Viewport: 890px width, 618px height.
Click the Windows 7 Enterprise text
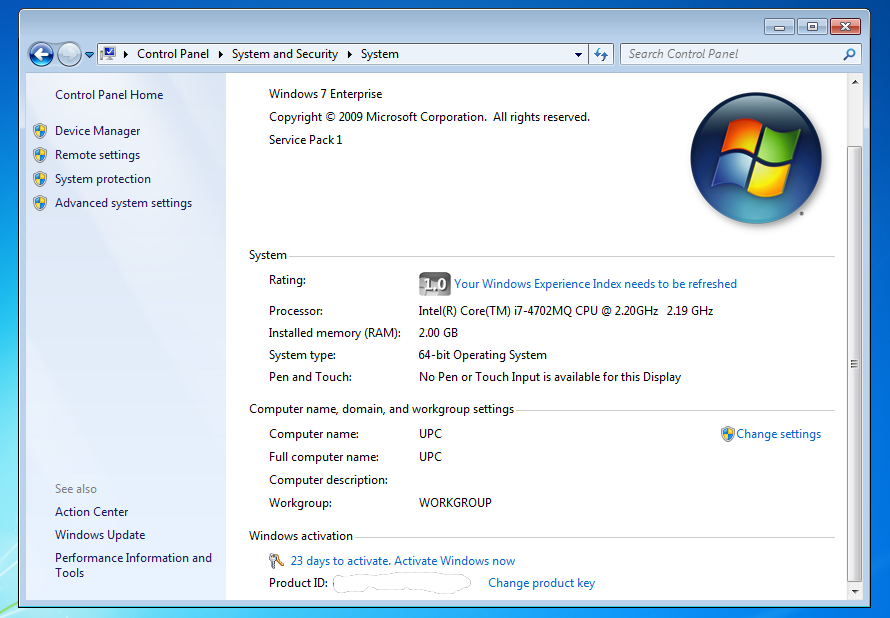325,94
